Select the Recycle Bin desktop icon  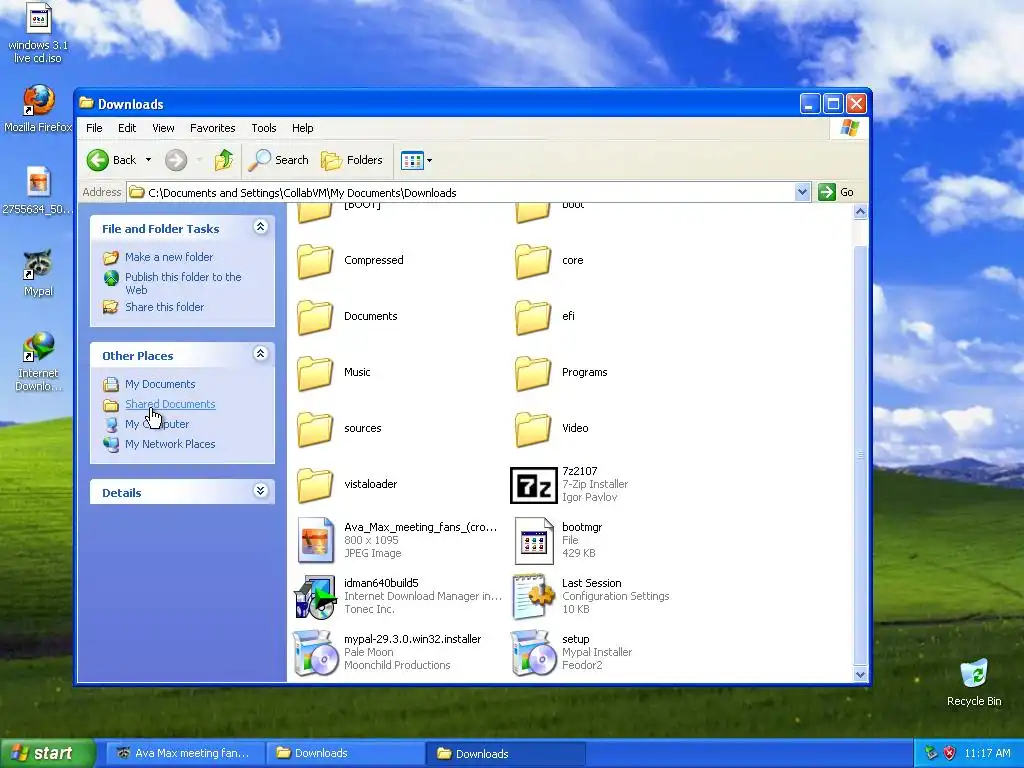[x=974, y=682]
